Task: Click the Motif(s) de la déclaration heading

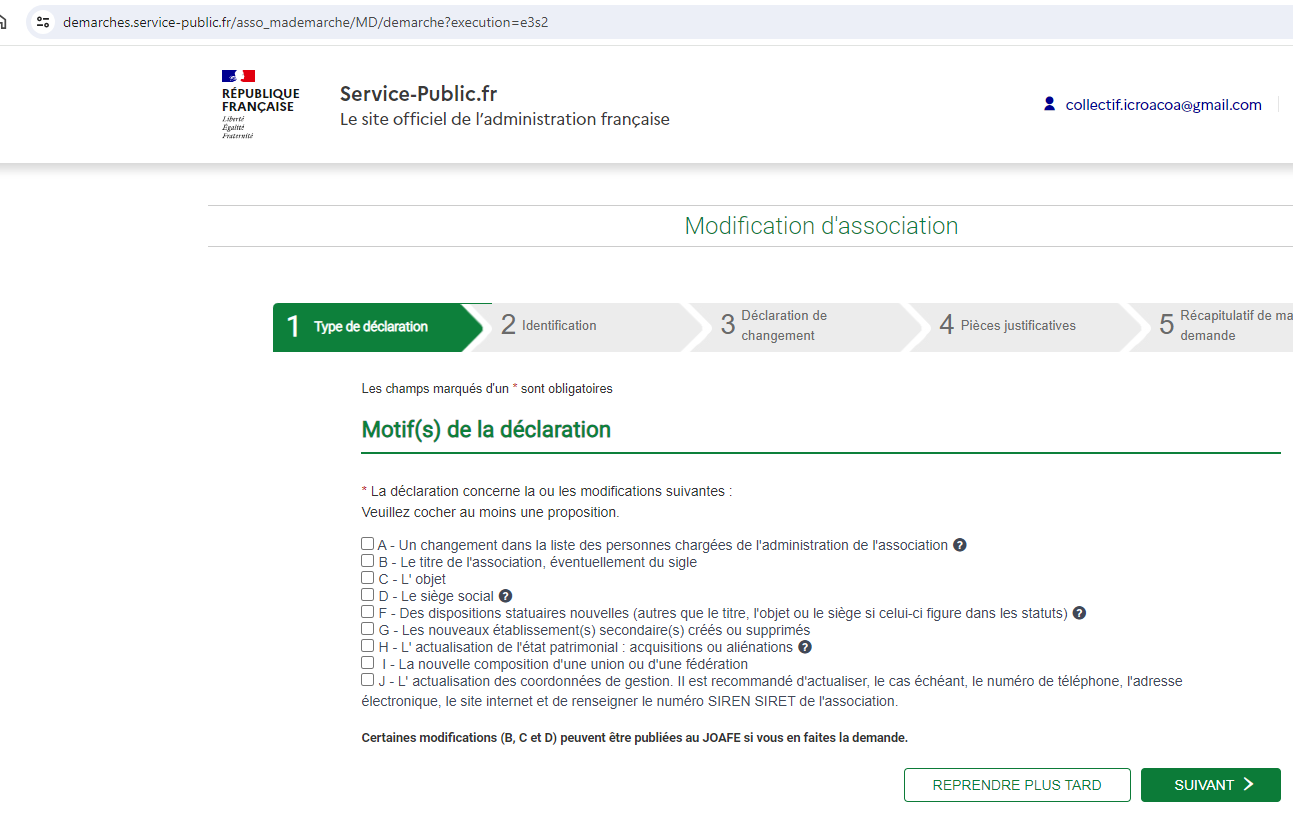Action: coord(486,430)
